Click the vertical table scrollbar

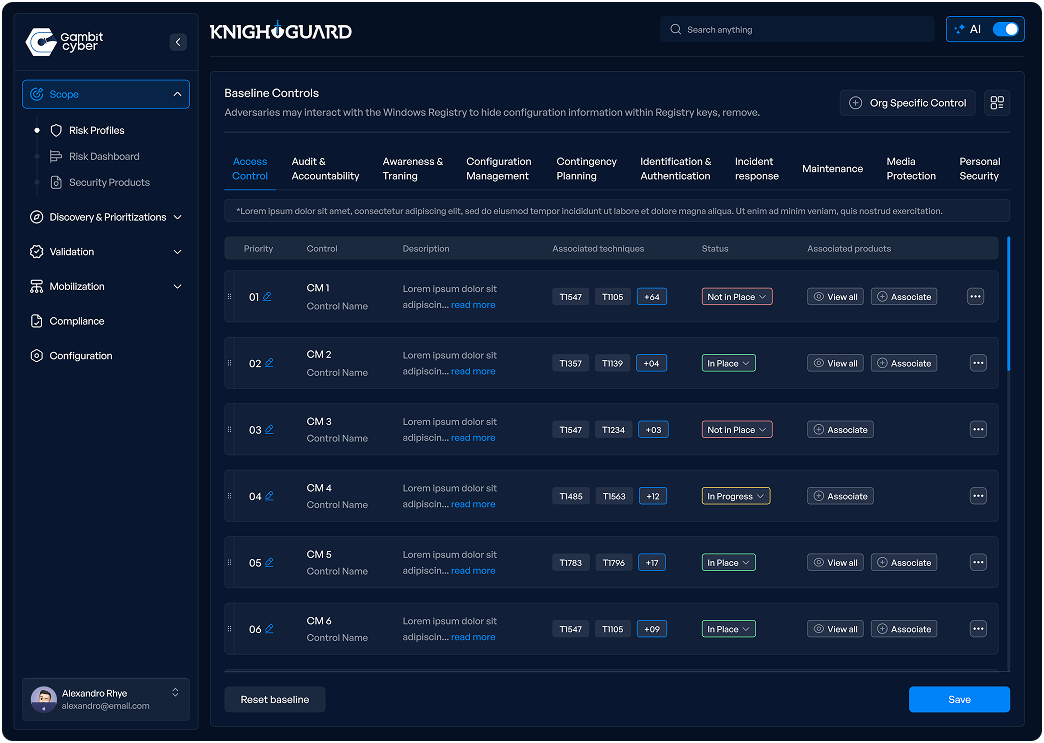tap(1008, 304)
